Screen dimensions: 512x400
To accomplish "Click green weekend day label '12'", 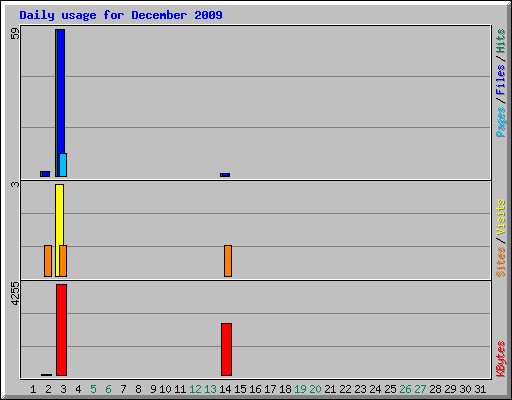I will pos(195,389).
